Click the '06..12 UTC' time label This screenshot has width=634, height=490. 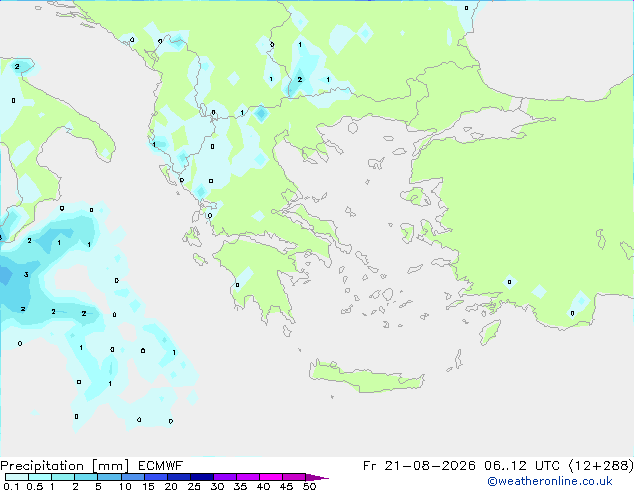(x=522, y=466)
